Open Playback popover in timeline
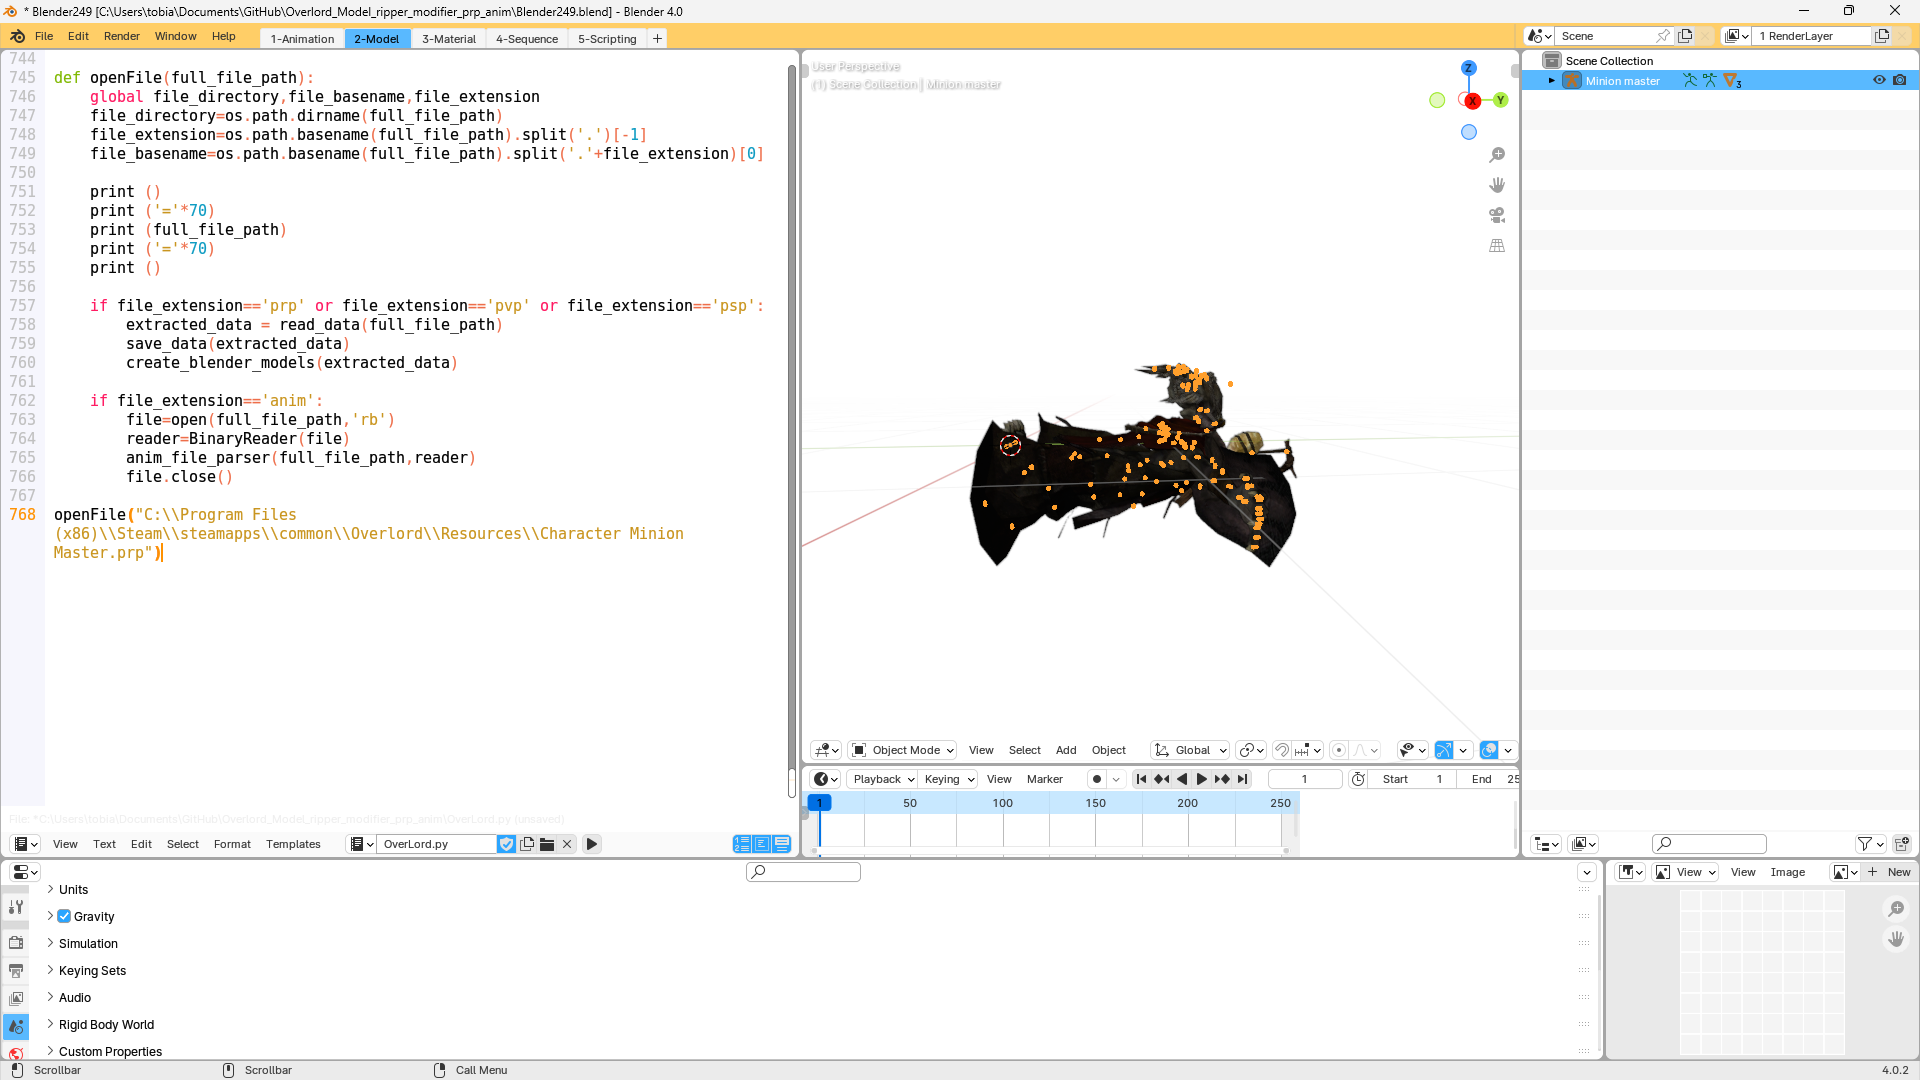The image size is (1920, 1080). click(x=883, y=779)
